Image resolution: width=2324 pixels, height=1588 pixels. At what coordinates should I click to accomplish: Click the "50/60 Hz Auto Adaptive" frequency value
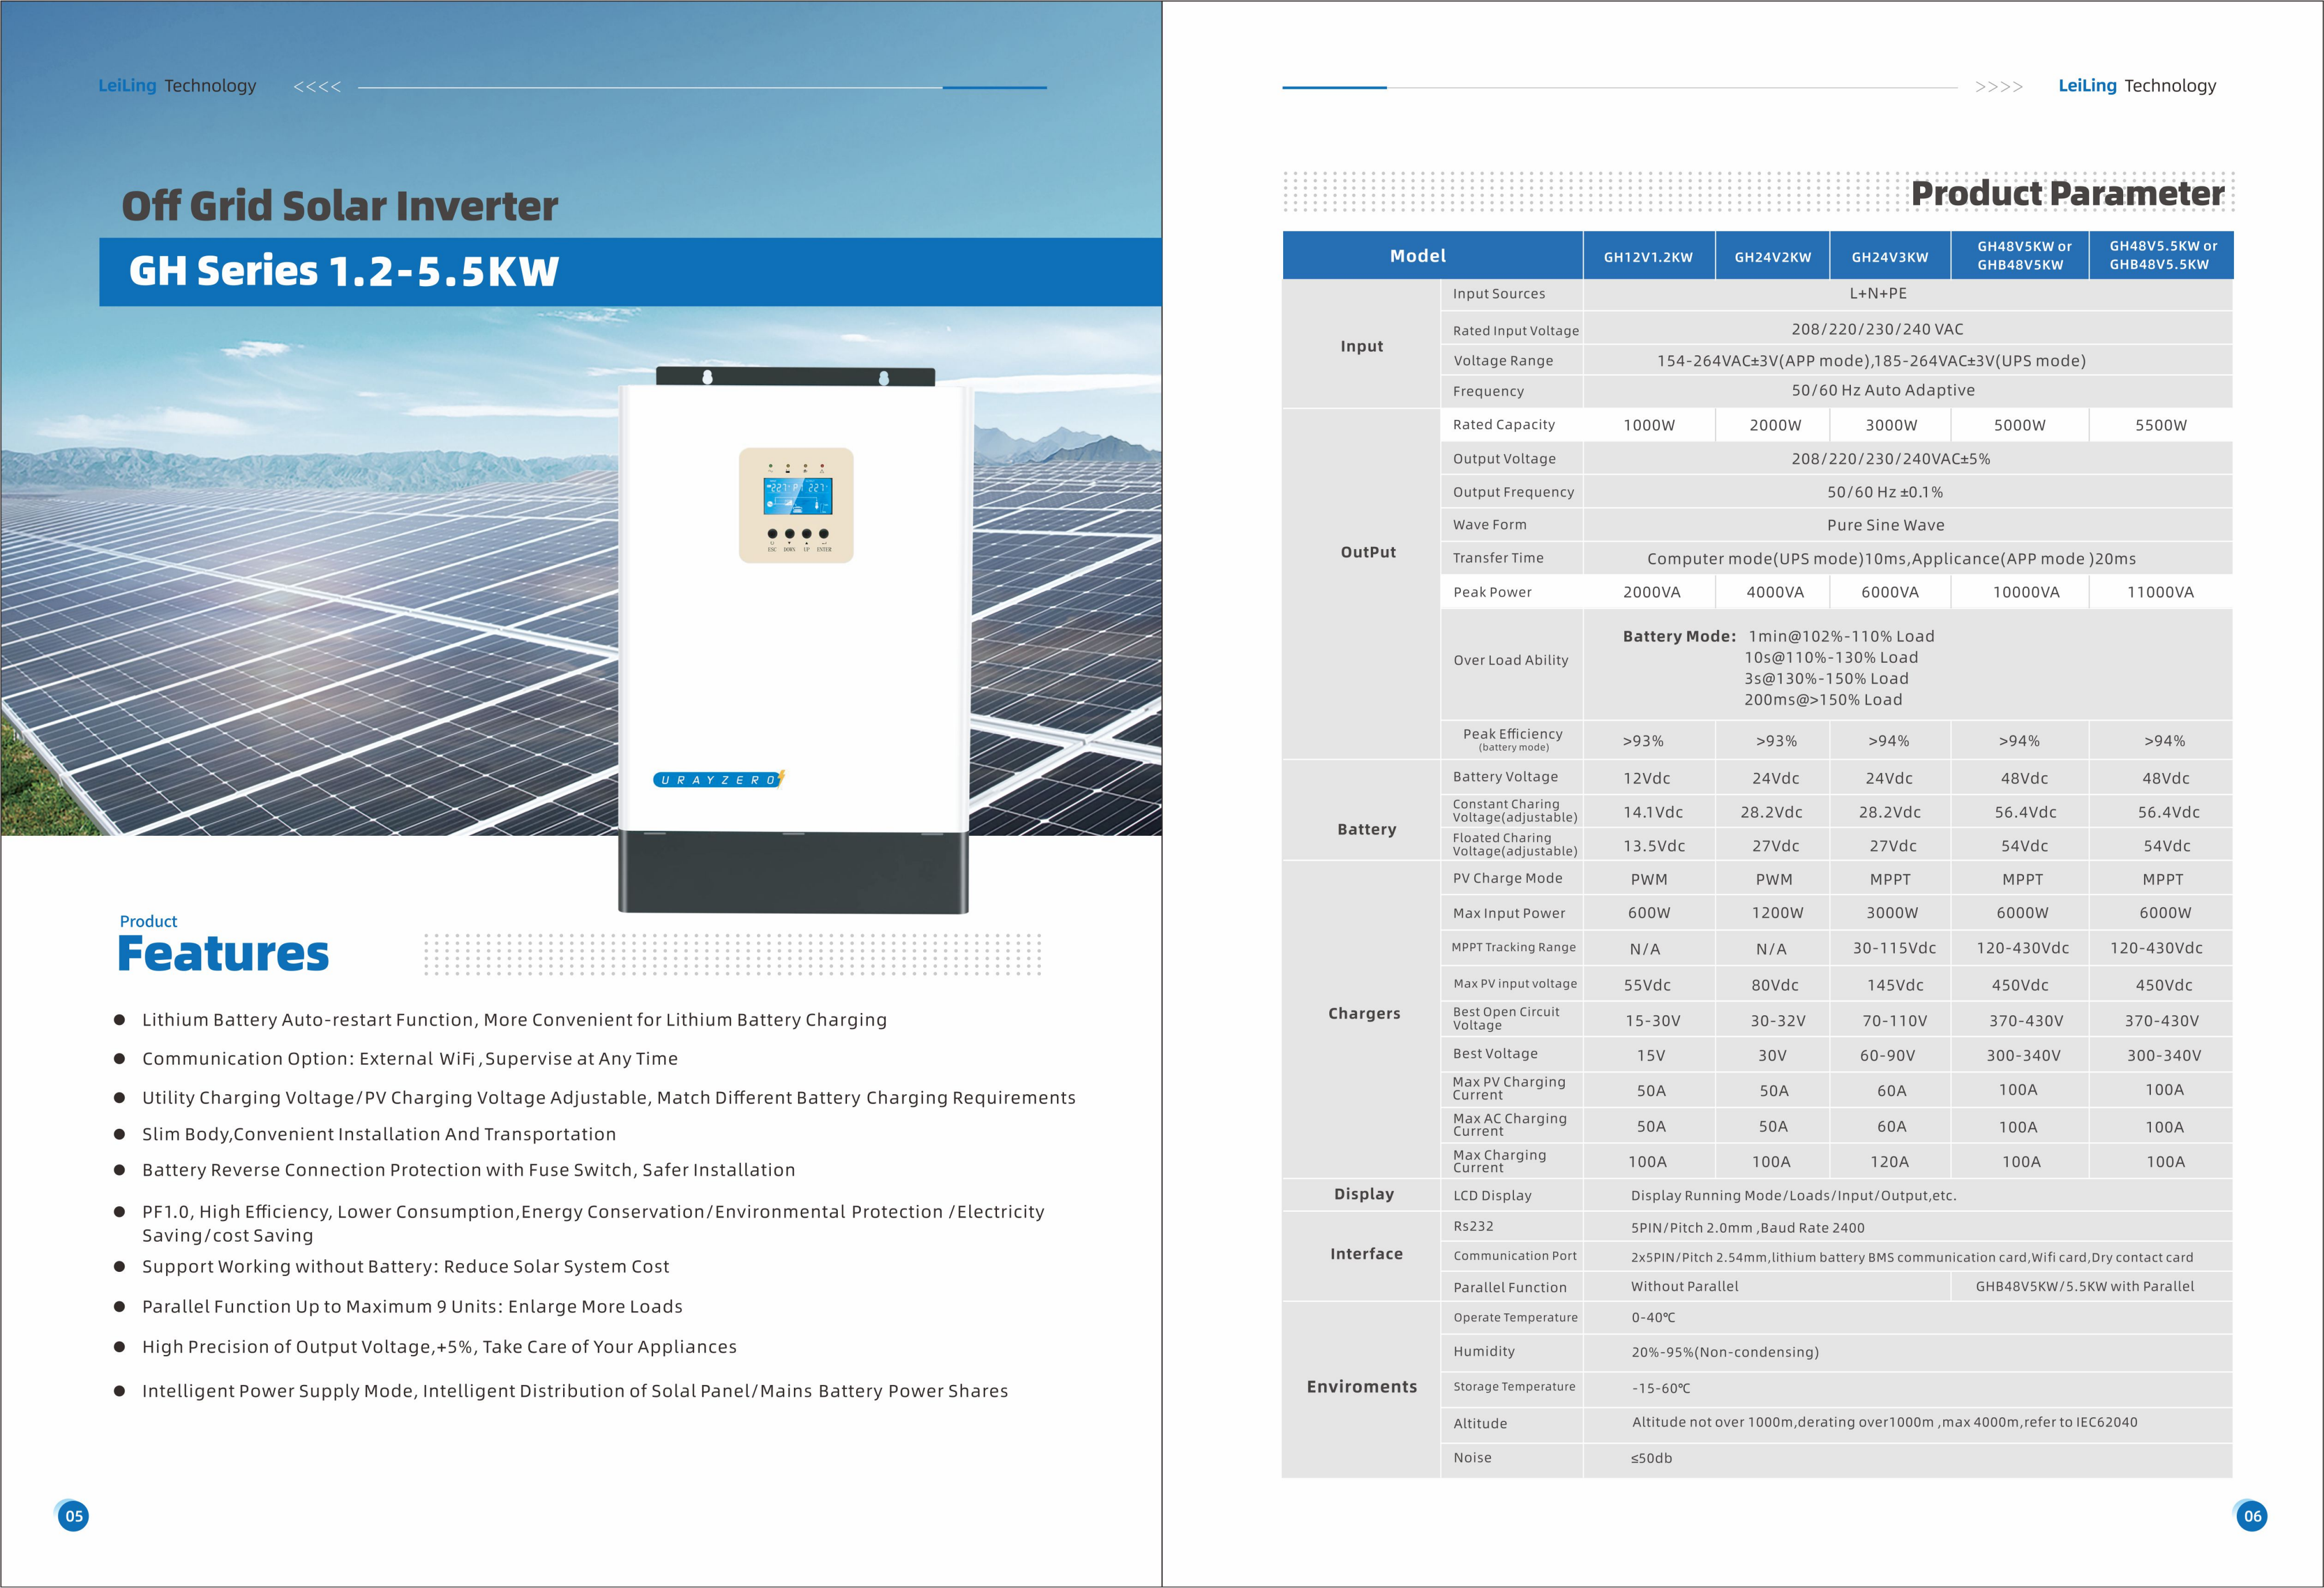pyautogui.click(x=1883, y=391)
